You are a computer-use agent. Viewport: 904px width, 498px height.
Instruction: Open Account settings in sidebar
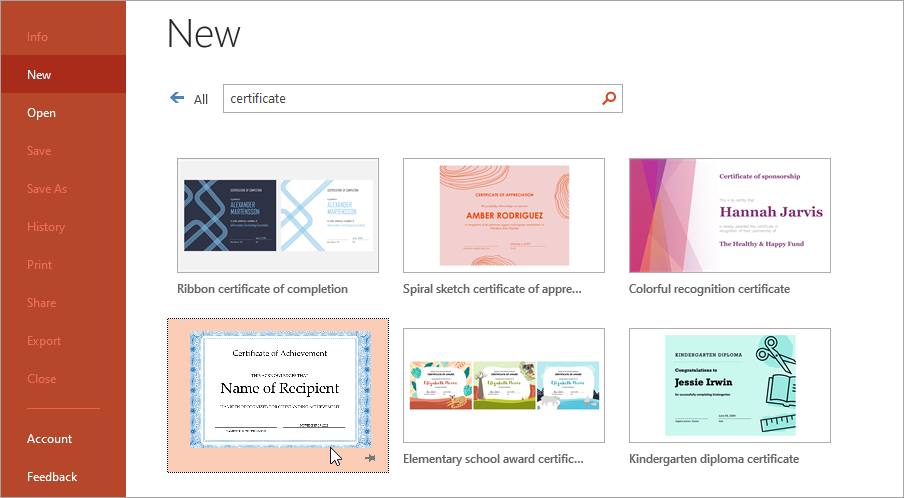[49, 439]
